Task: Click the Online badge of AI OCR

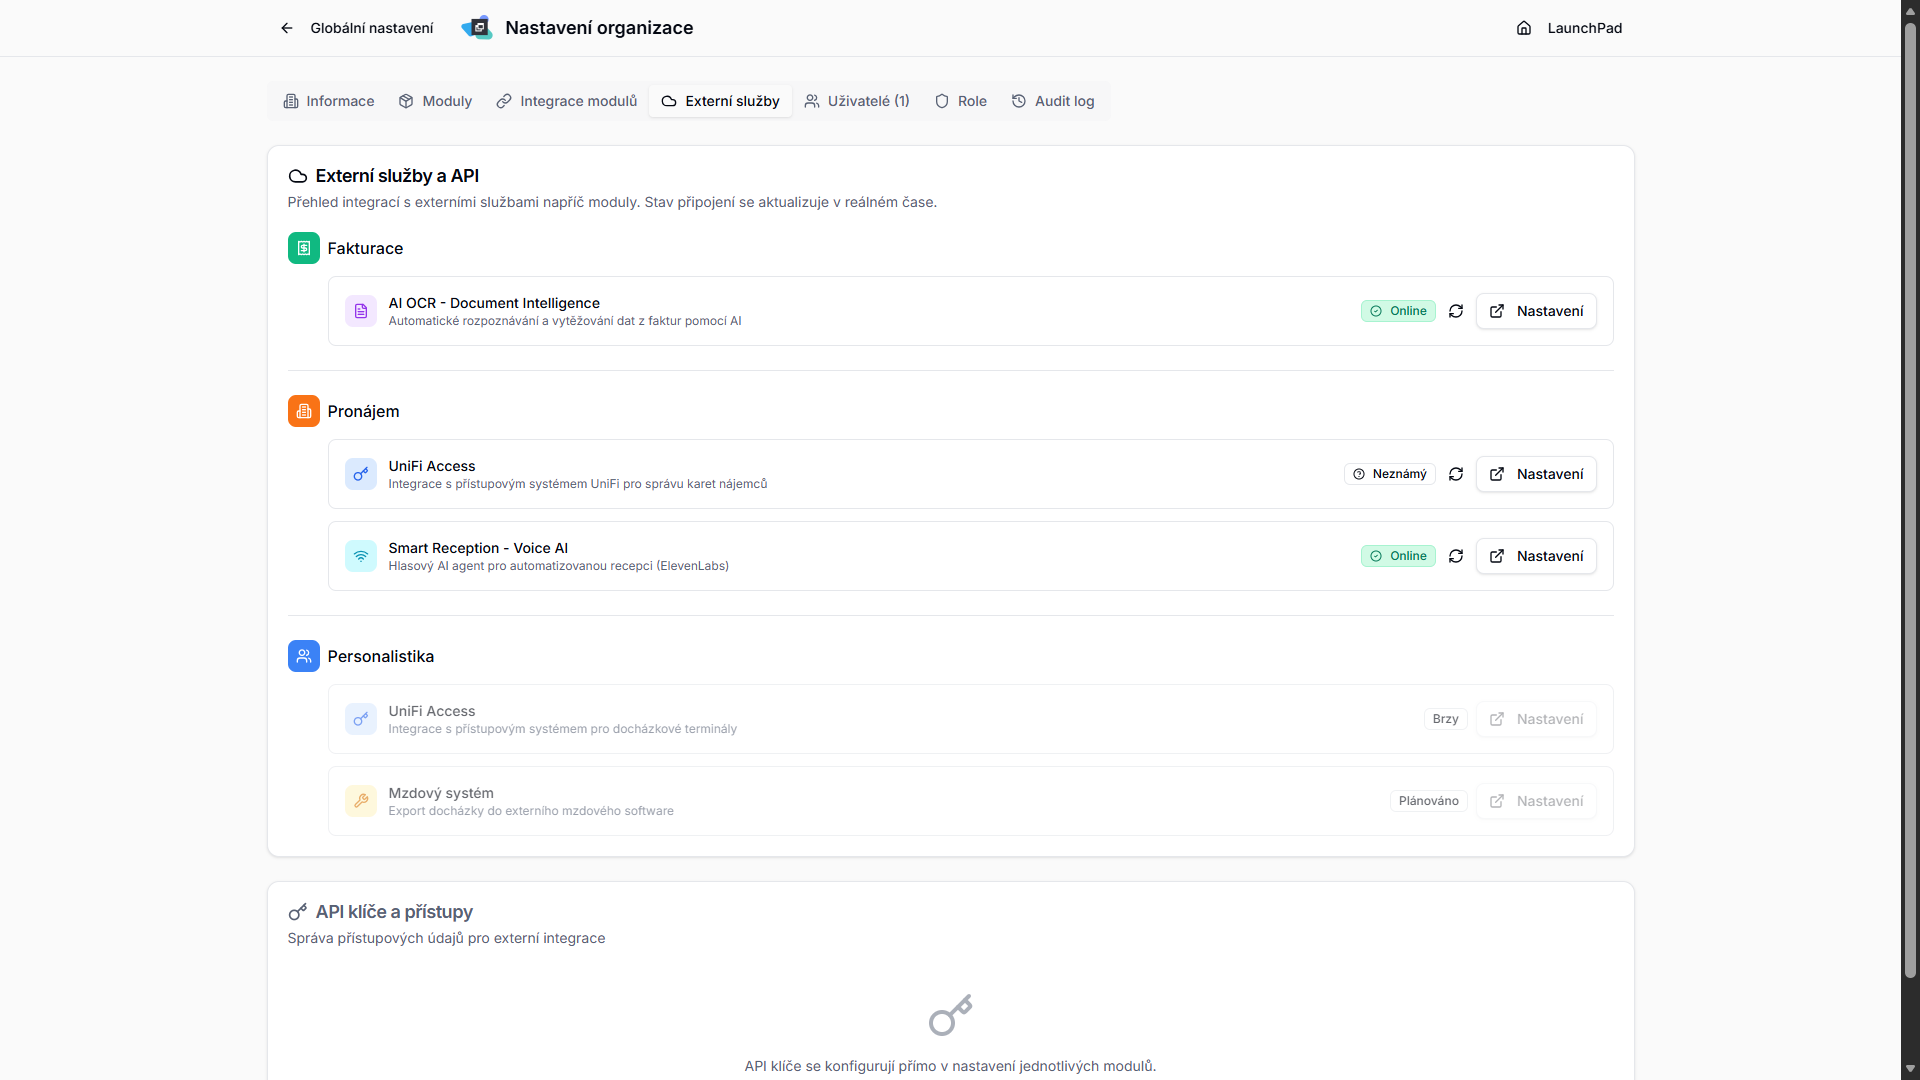Action: click(1398, 311)
